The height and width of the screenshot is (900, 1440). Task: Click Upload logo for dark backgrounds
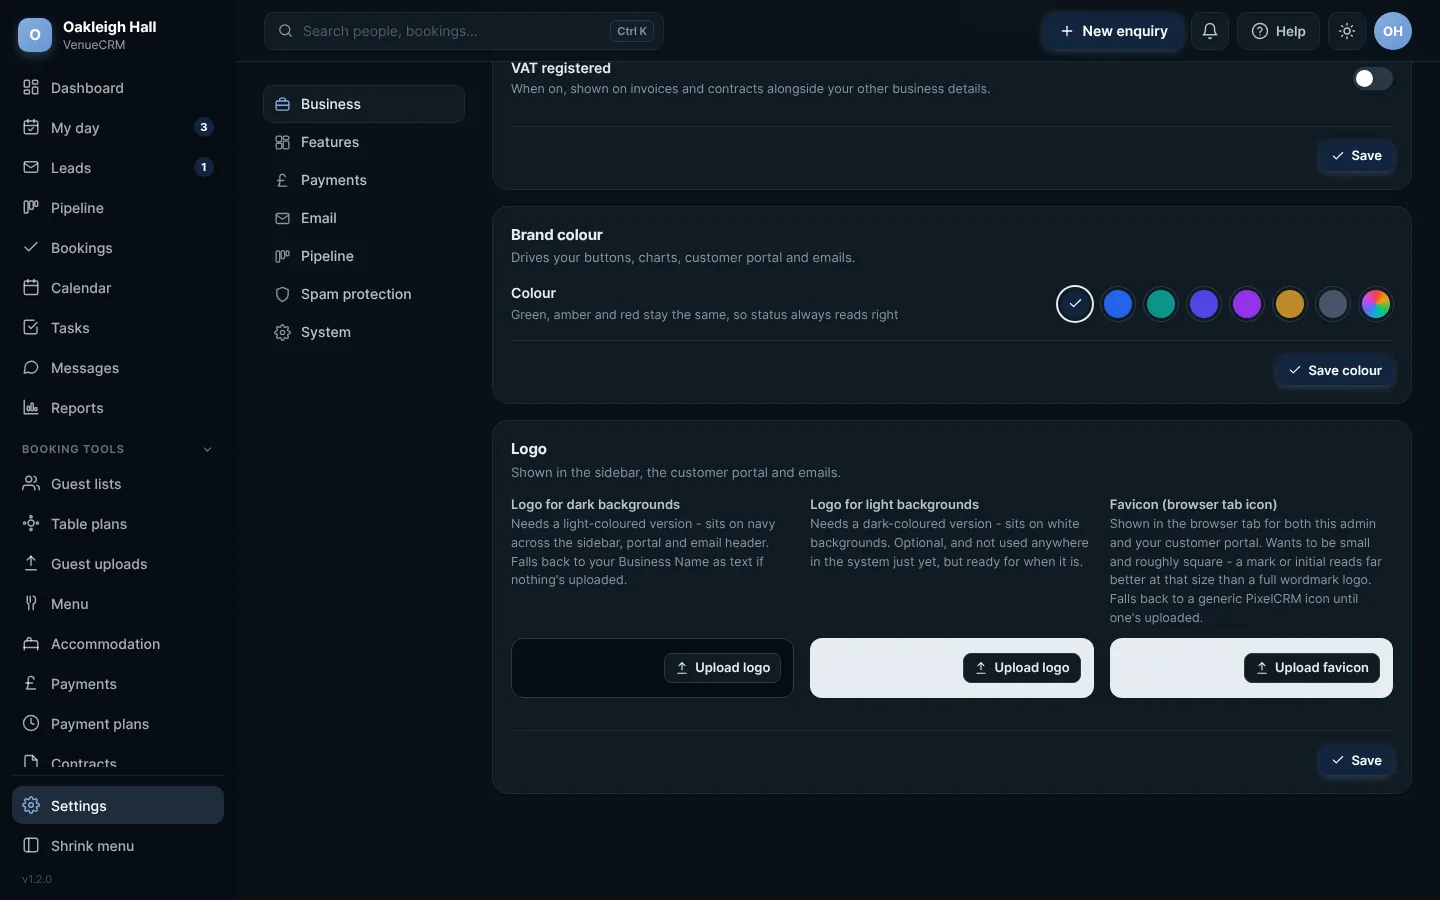click(722, 668)
